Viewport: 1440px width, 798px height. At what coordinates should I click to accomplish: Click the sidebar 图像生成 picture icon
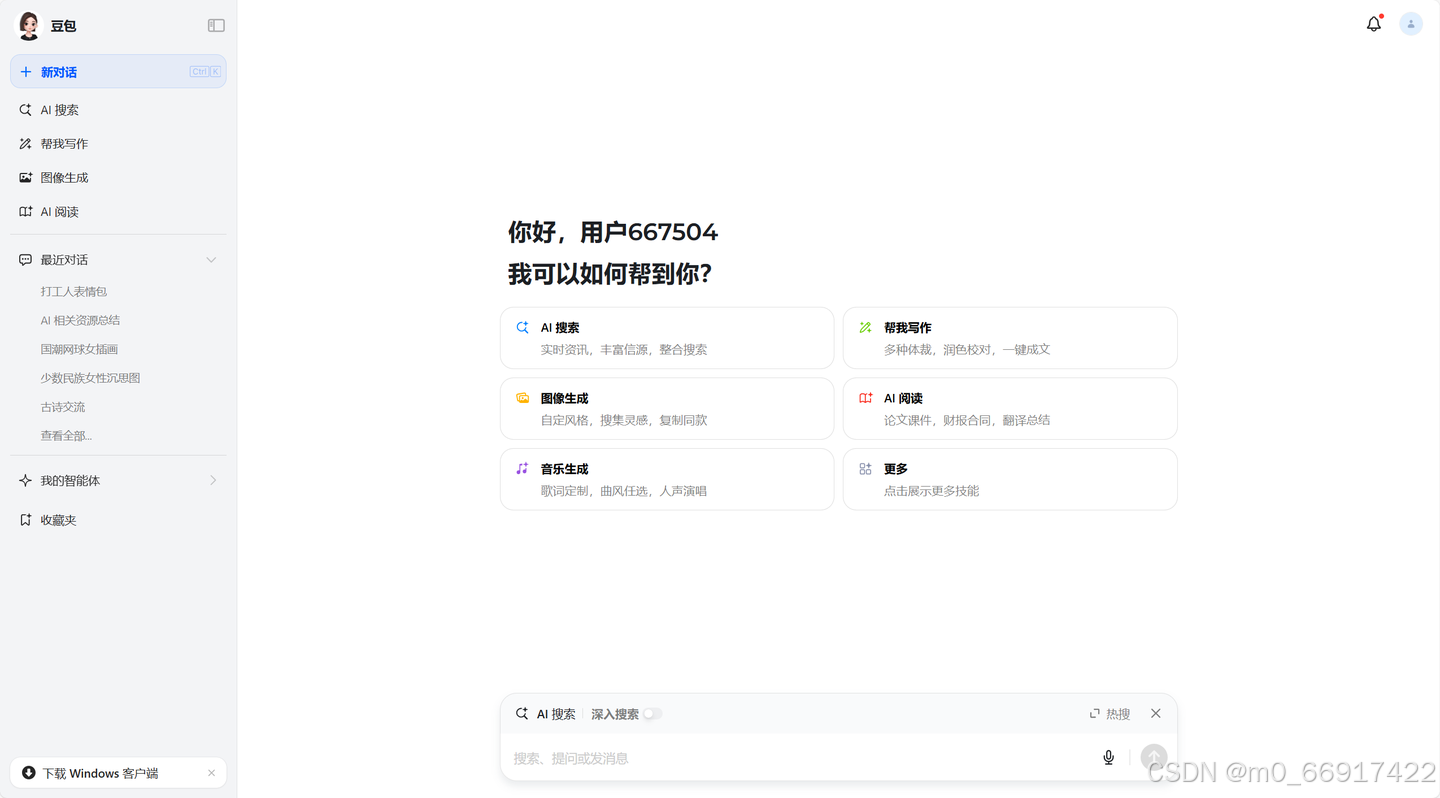tap(26, 178)
